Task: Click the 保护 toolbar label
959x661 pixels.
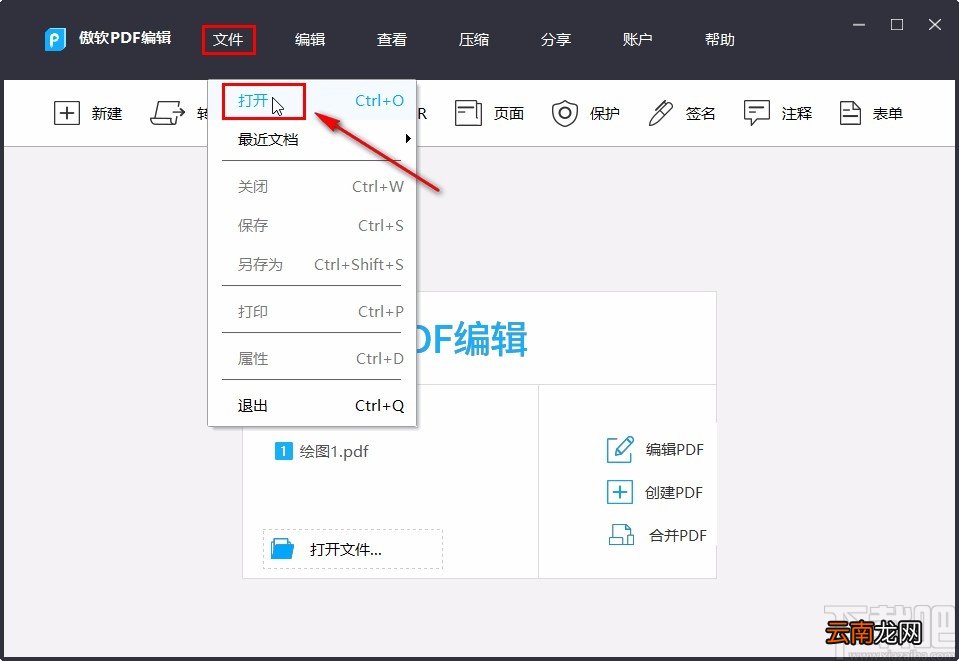Action: 605,114
